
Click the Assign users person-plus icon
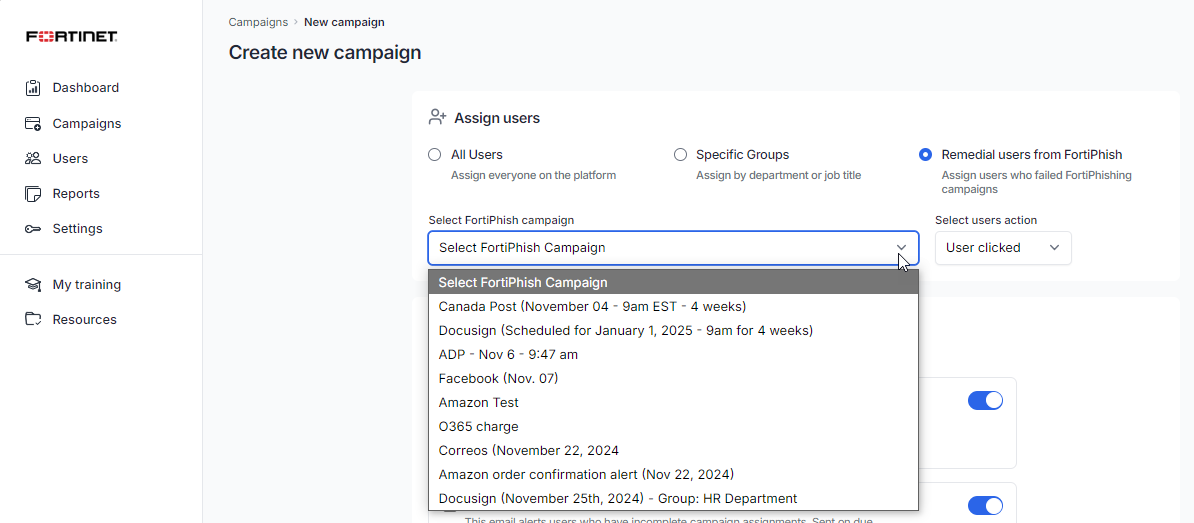pyautogui.click(x=437, y=117)
